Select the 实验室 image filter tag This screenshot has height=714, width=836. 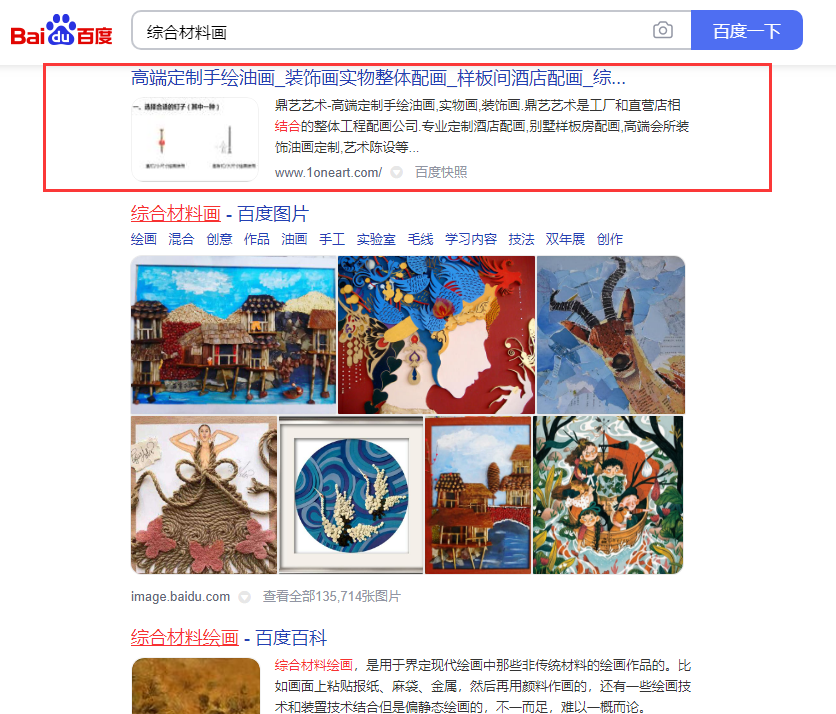pyautogui.click(x=376, y=239)
